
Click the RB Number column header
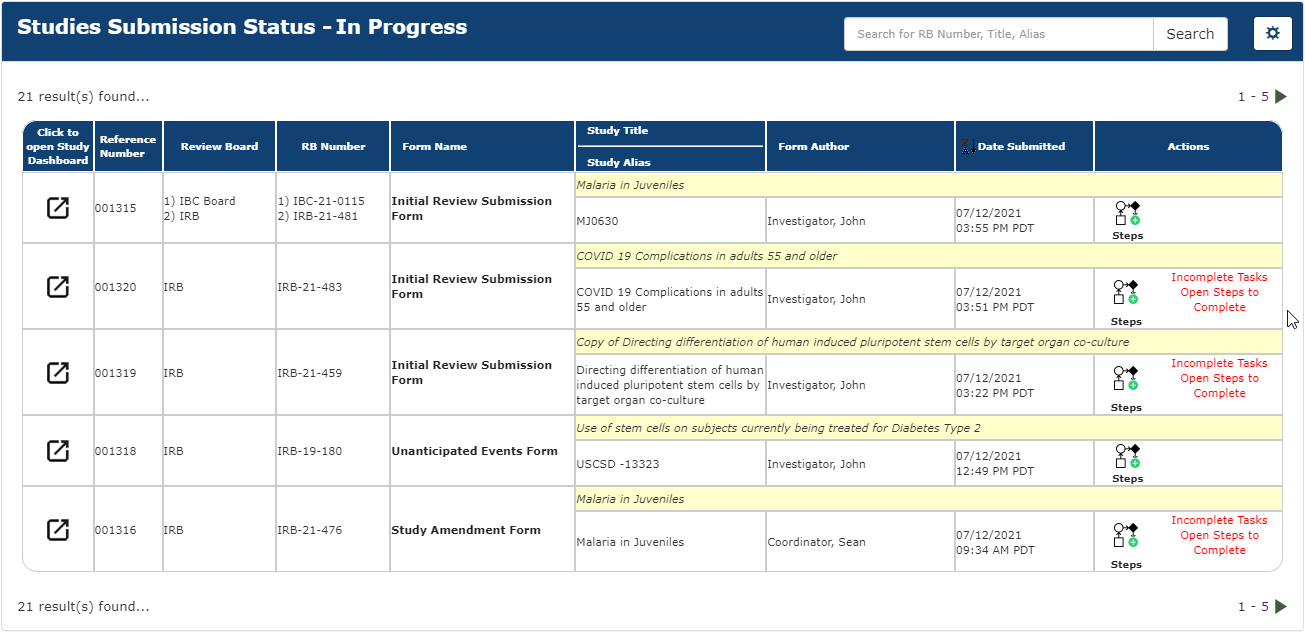[x=333, y=146]
